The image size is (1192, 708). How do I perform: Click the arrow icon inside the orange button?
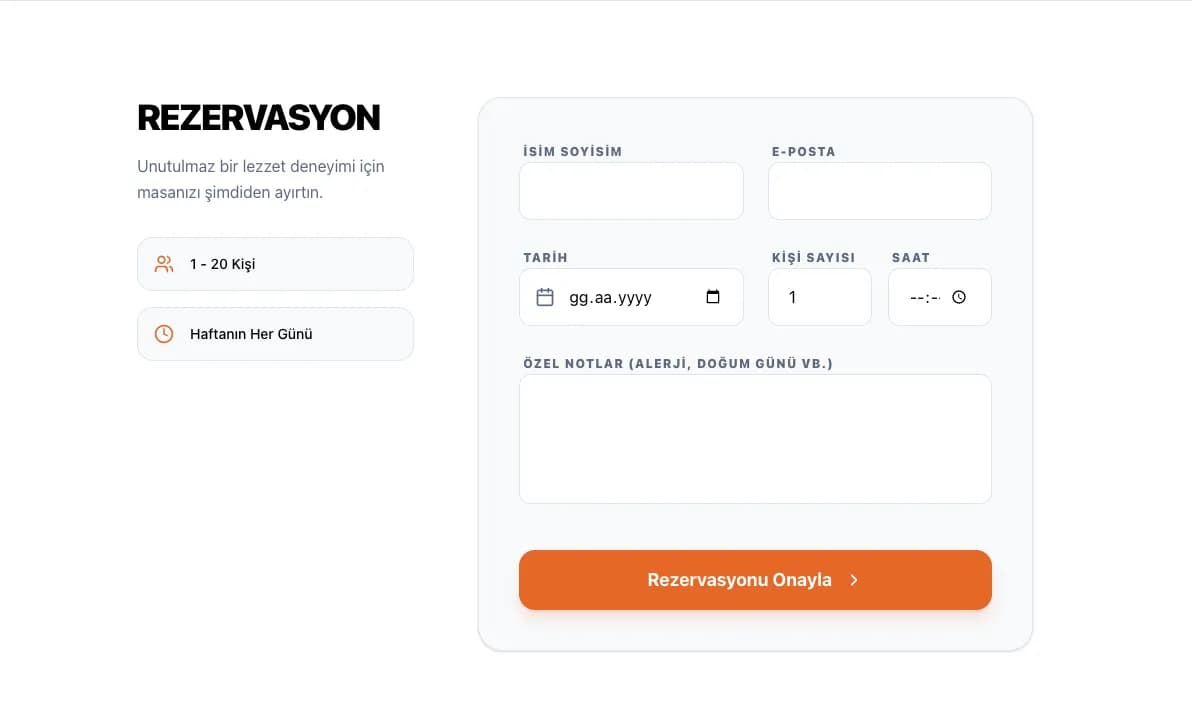[x=854, y=580]
